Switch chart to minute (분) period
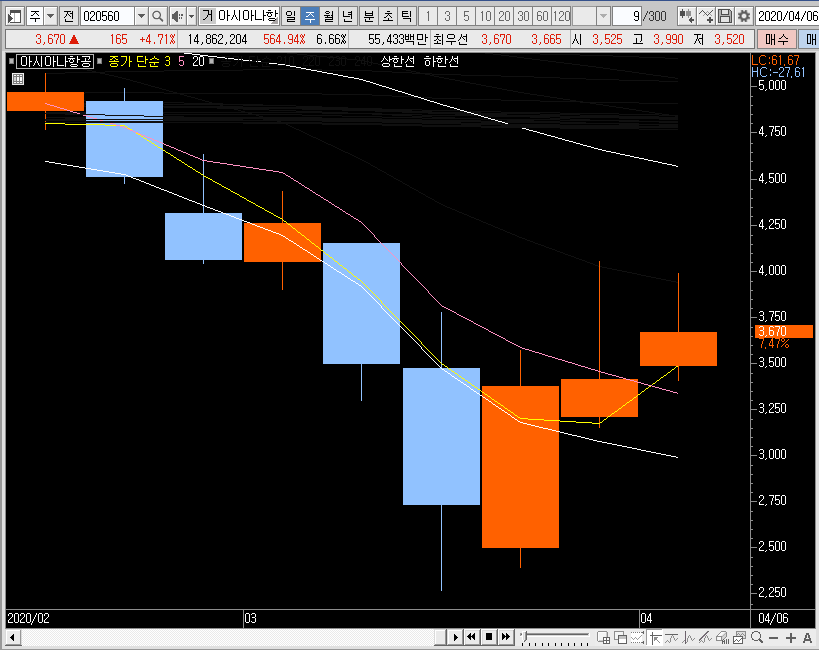The width and height of the screenshot is (819, 650). point(369,17)
